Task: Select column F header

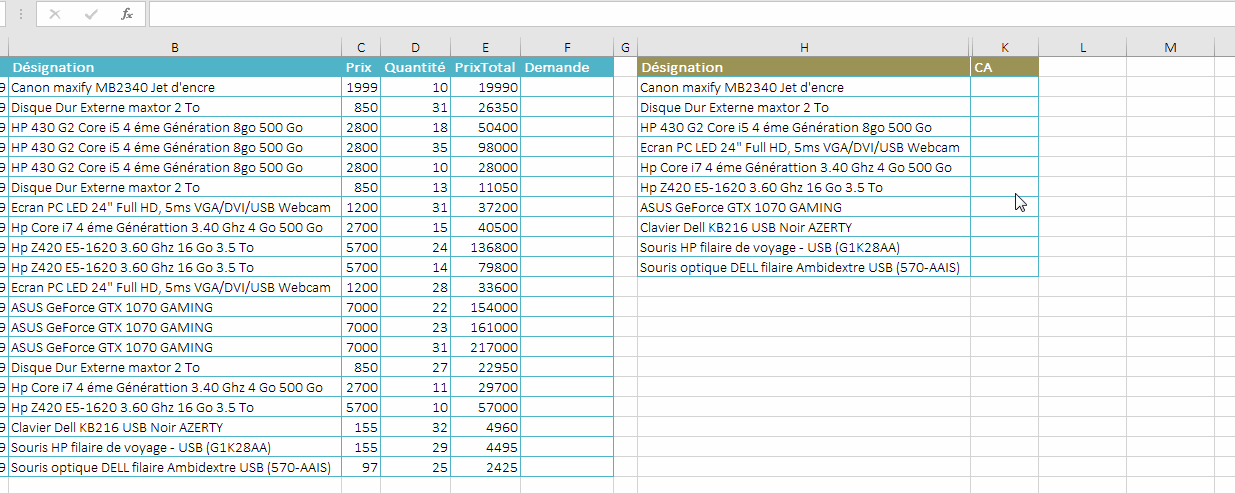Action: pyautogui.click(x=566, y=47)
